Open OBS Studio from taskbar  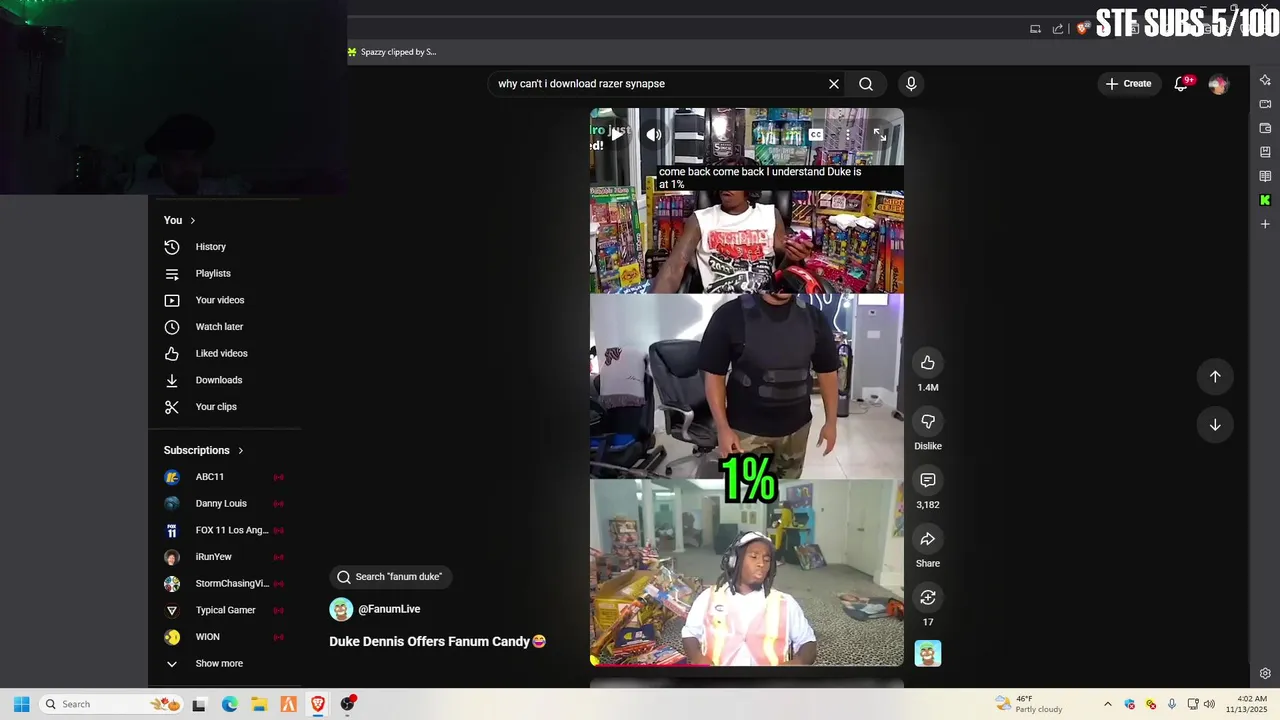point(348,705)
